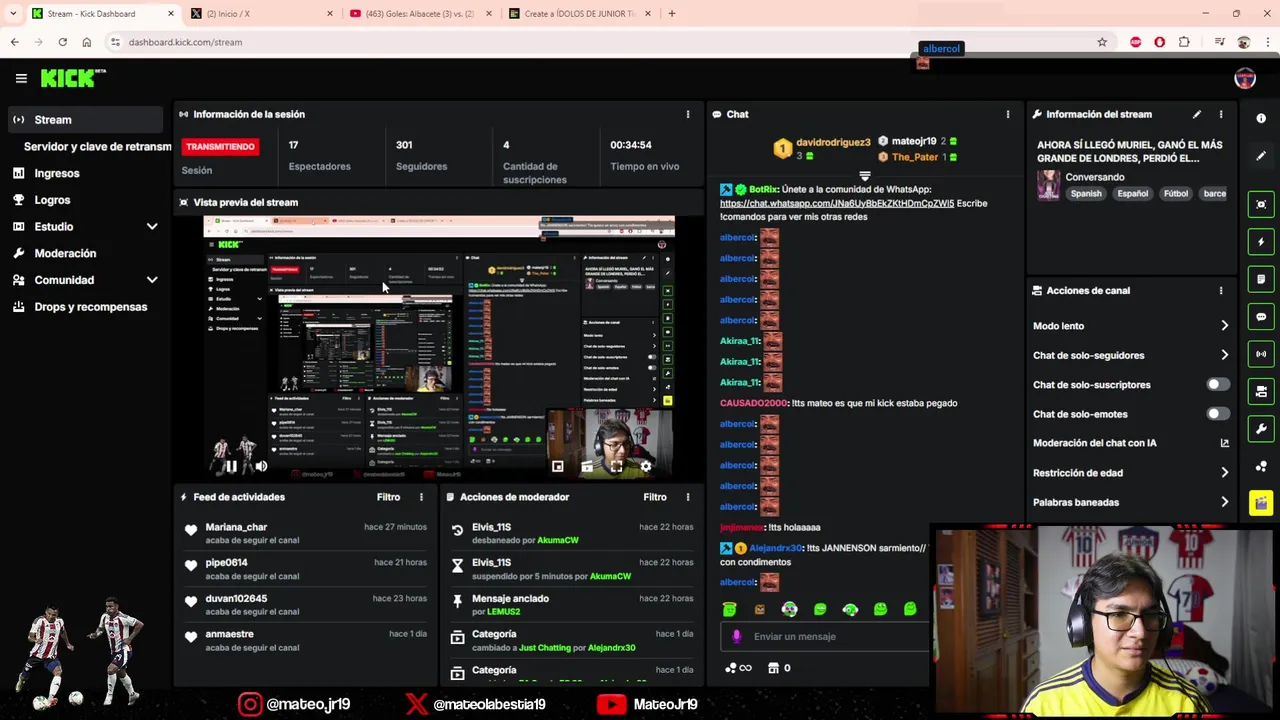Open a new browser tab with plus
1280x720 pixels.
pos(672,14)
